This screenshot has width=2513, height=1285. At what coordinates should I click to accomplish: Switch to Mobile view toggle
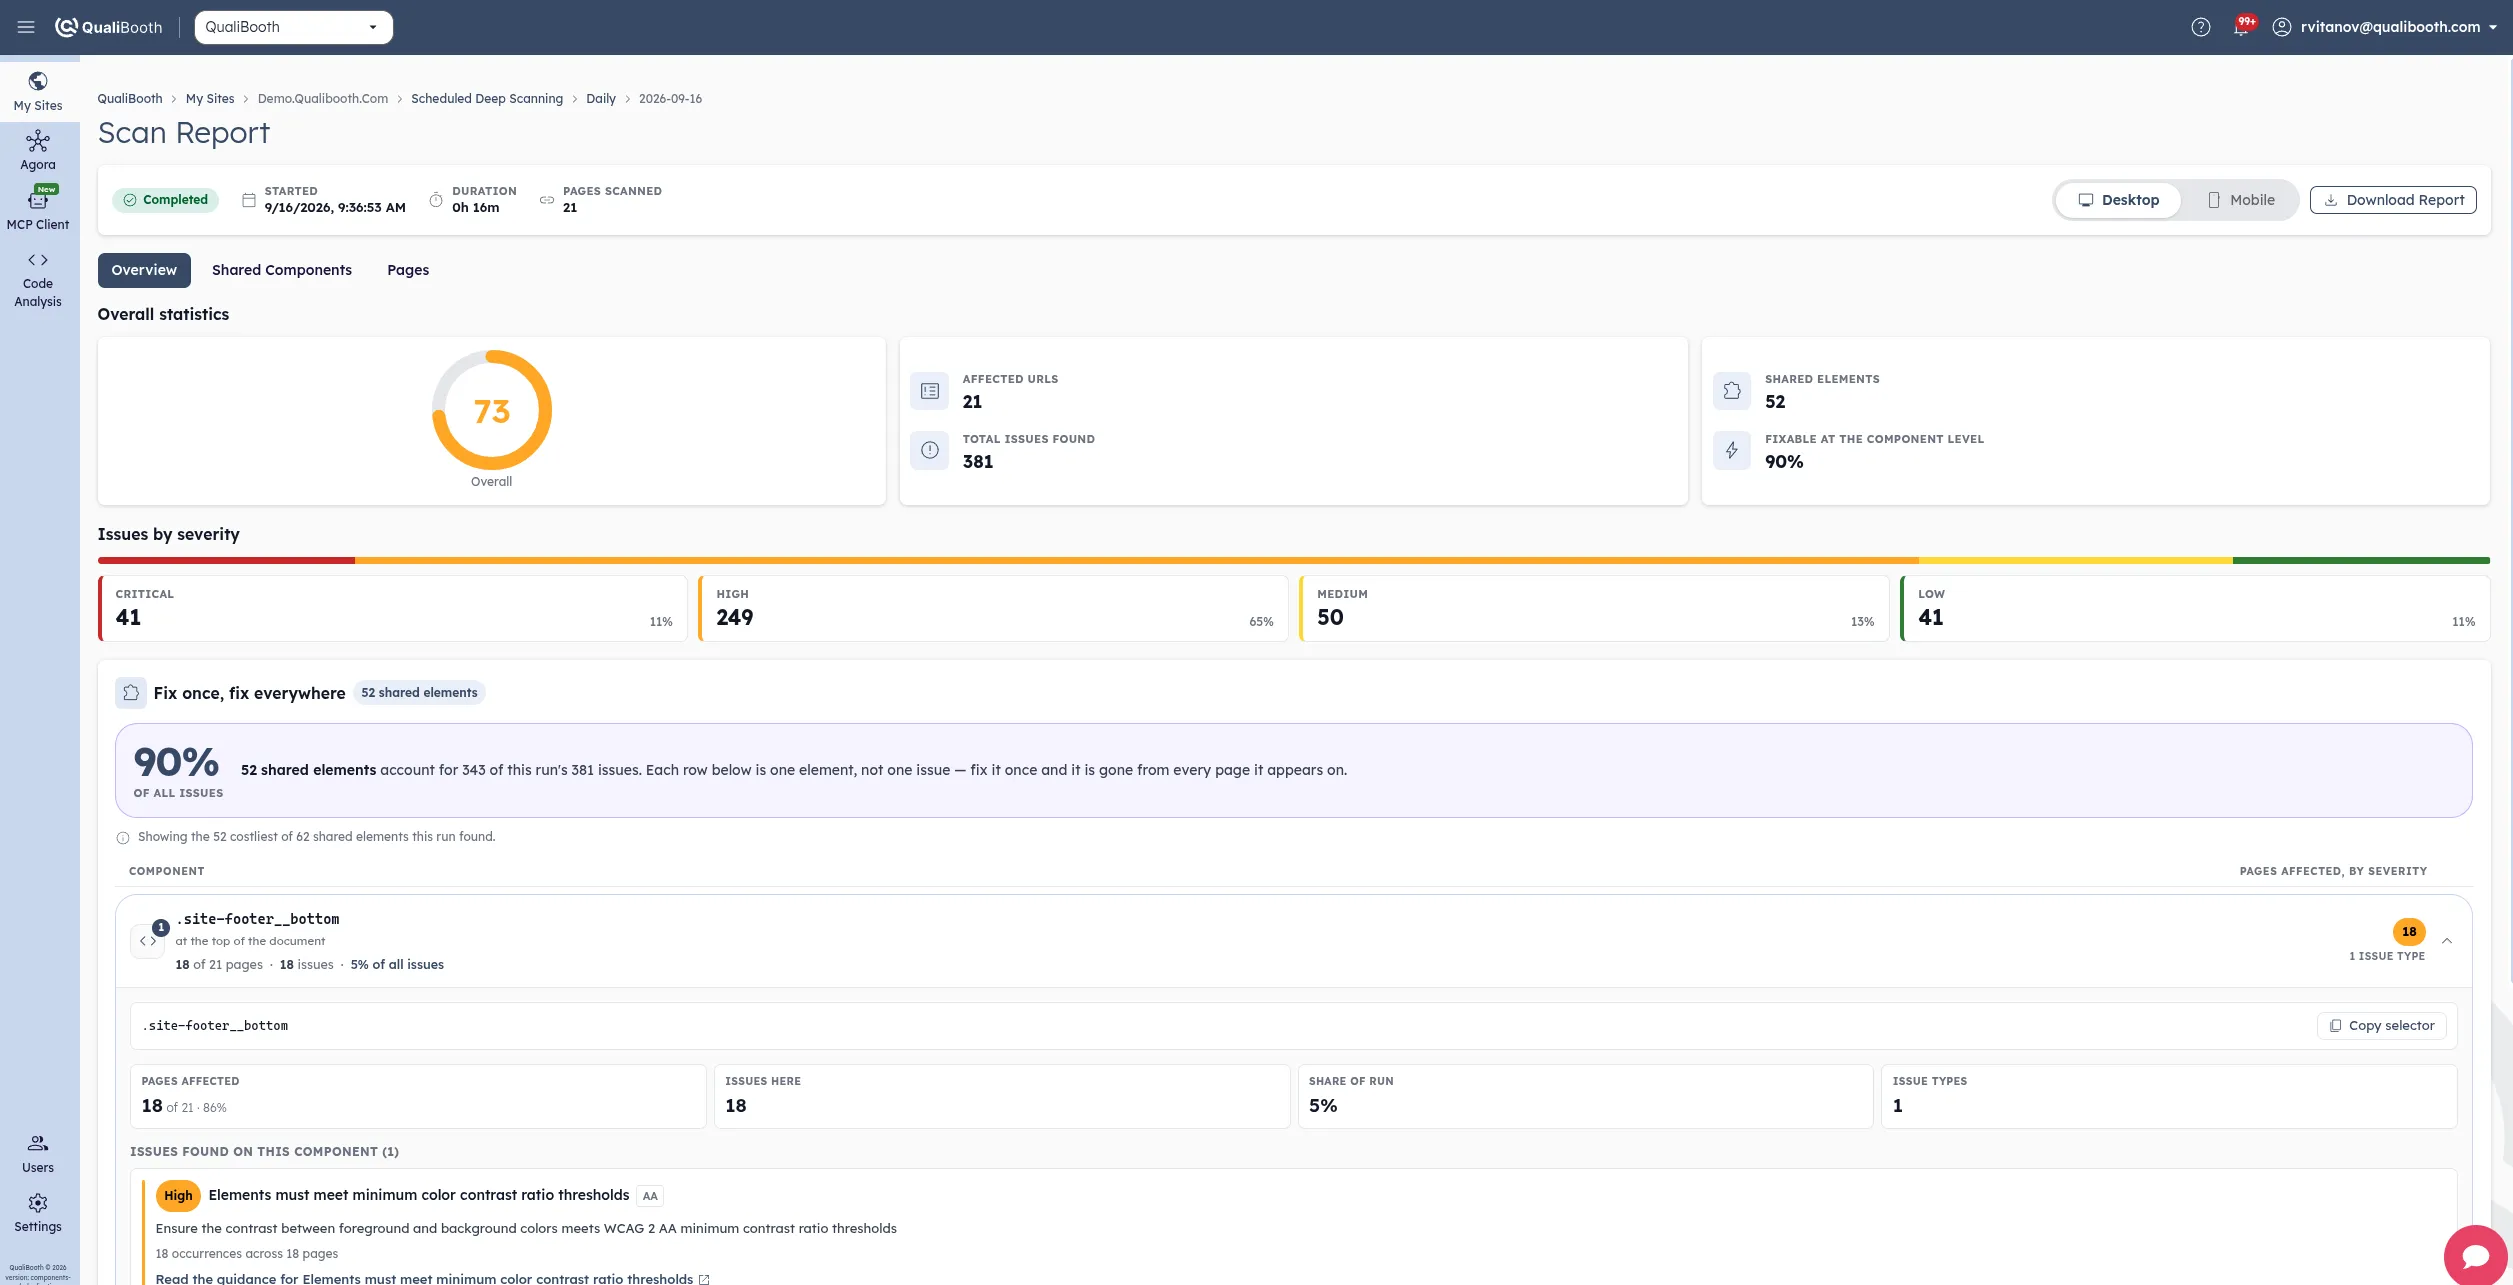tap(2240, 200)
